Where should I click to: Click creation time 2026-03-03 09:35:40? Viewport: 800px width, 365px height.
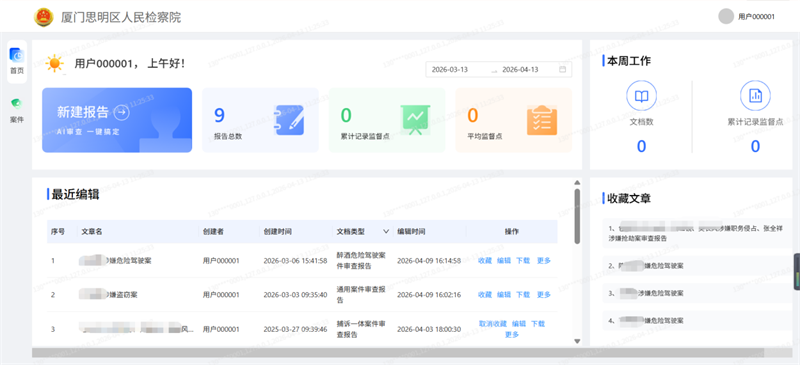295,295
